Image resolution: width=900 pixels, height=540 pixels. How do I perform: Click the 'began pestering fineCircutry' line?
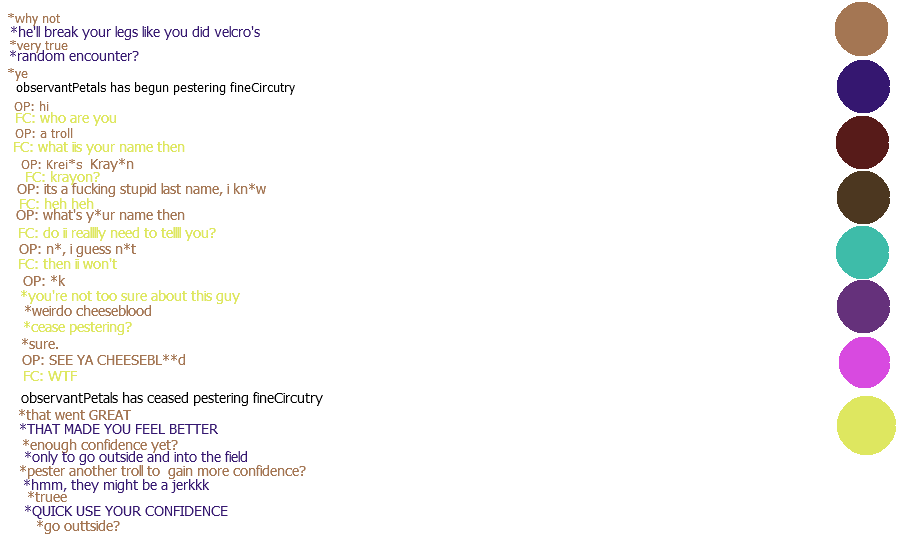[155, 88]
